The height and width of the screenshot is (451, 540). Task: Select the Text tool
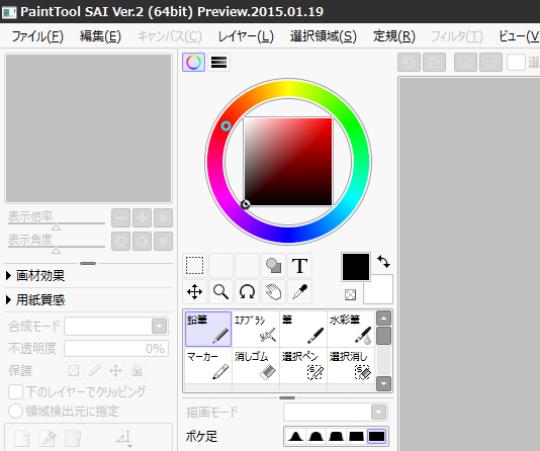[300, 266]
